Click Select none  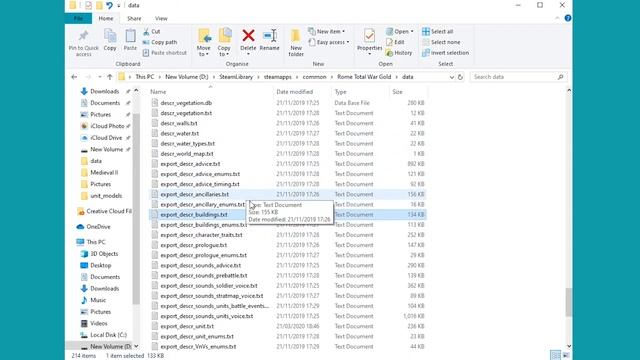click(441, 42)
